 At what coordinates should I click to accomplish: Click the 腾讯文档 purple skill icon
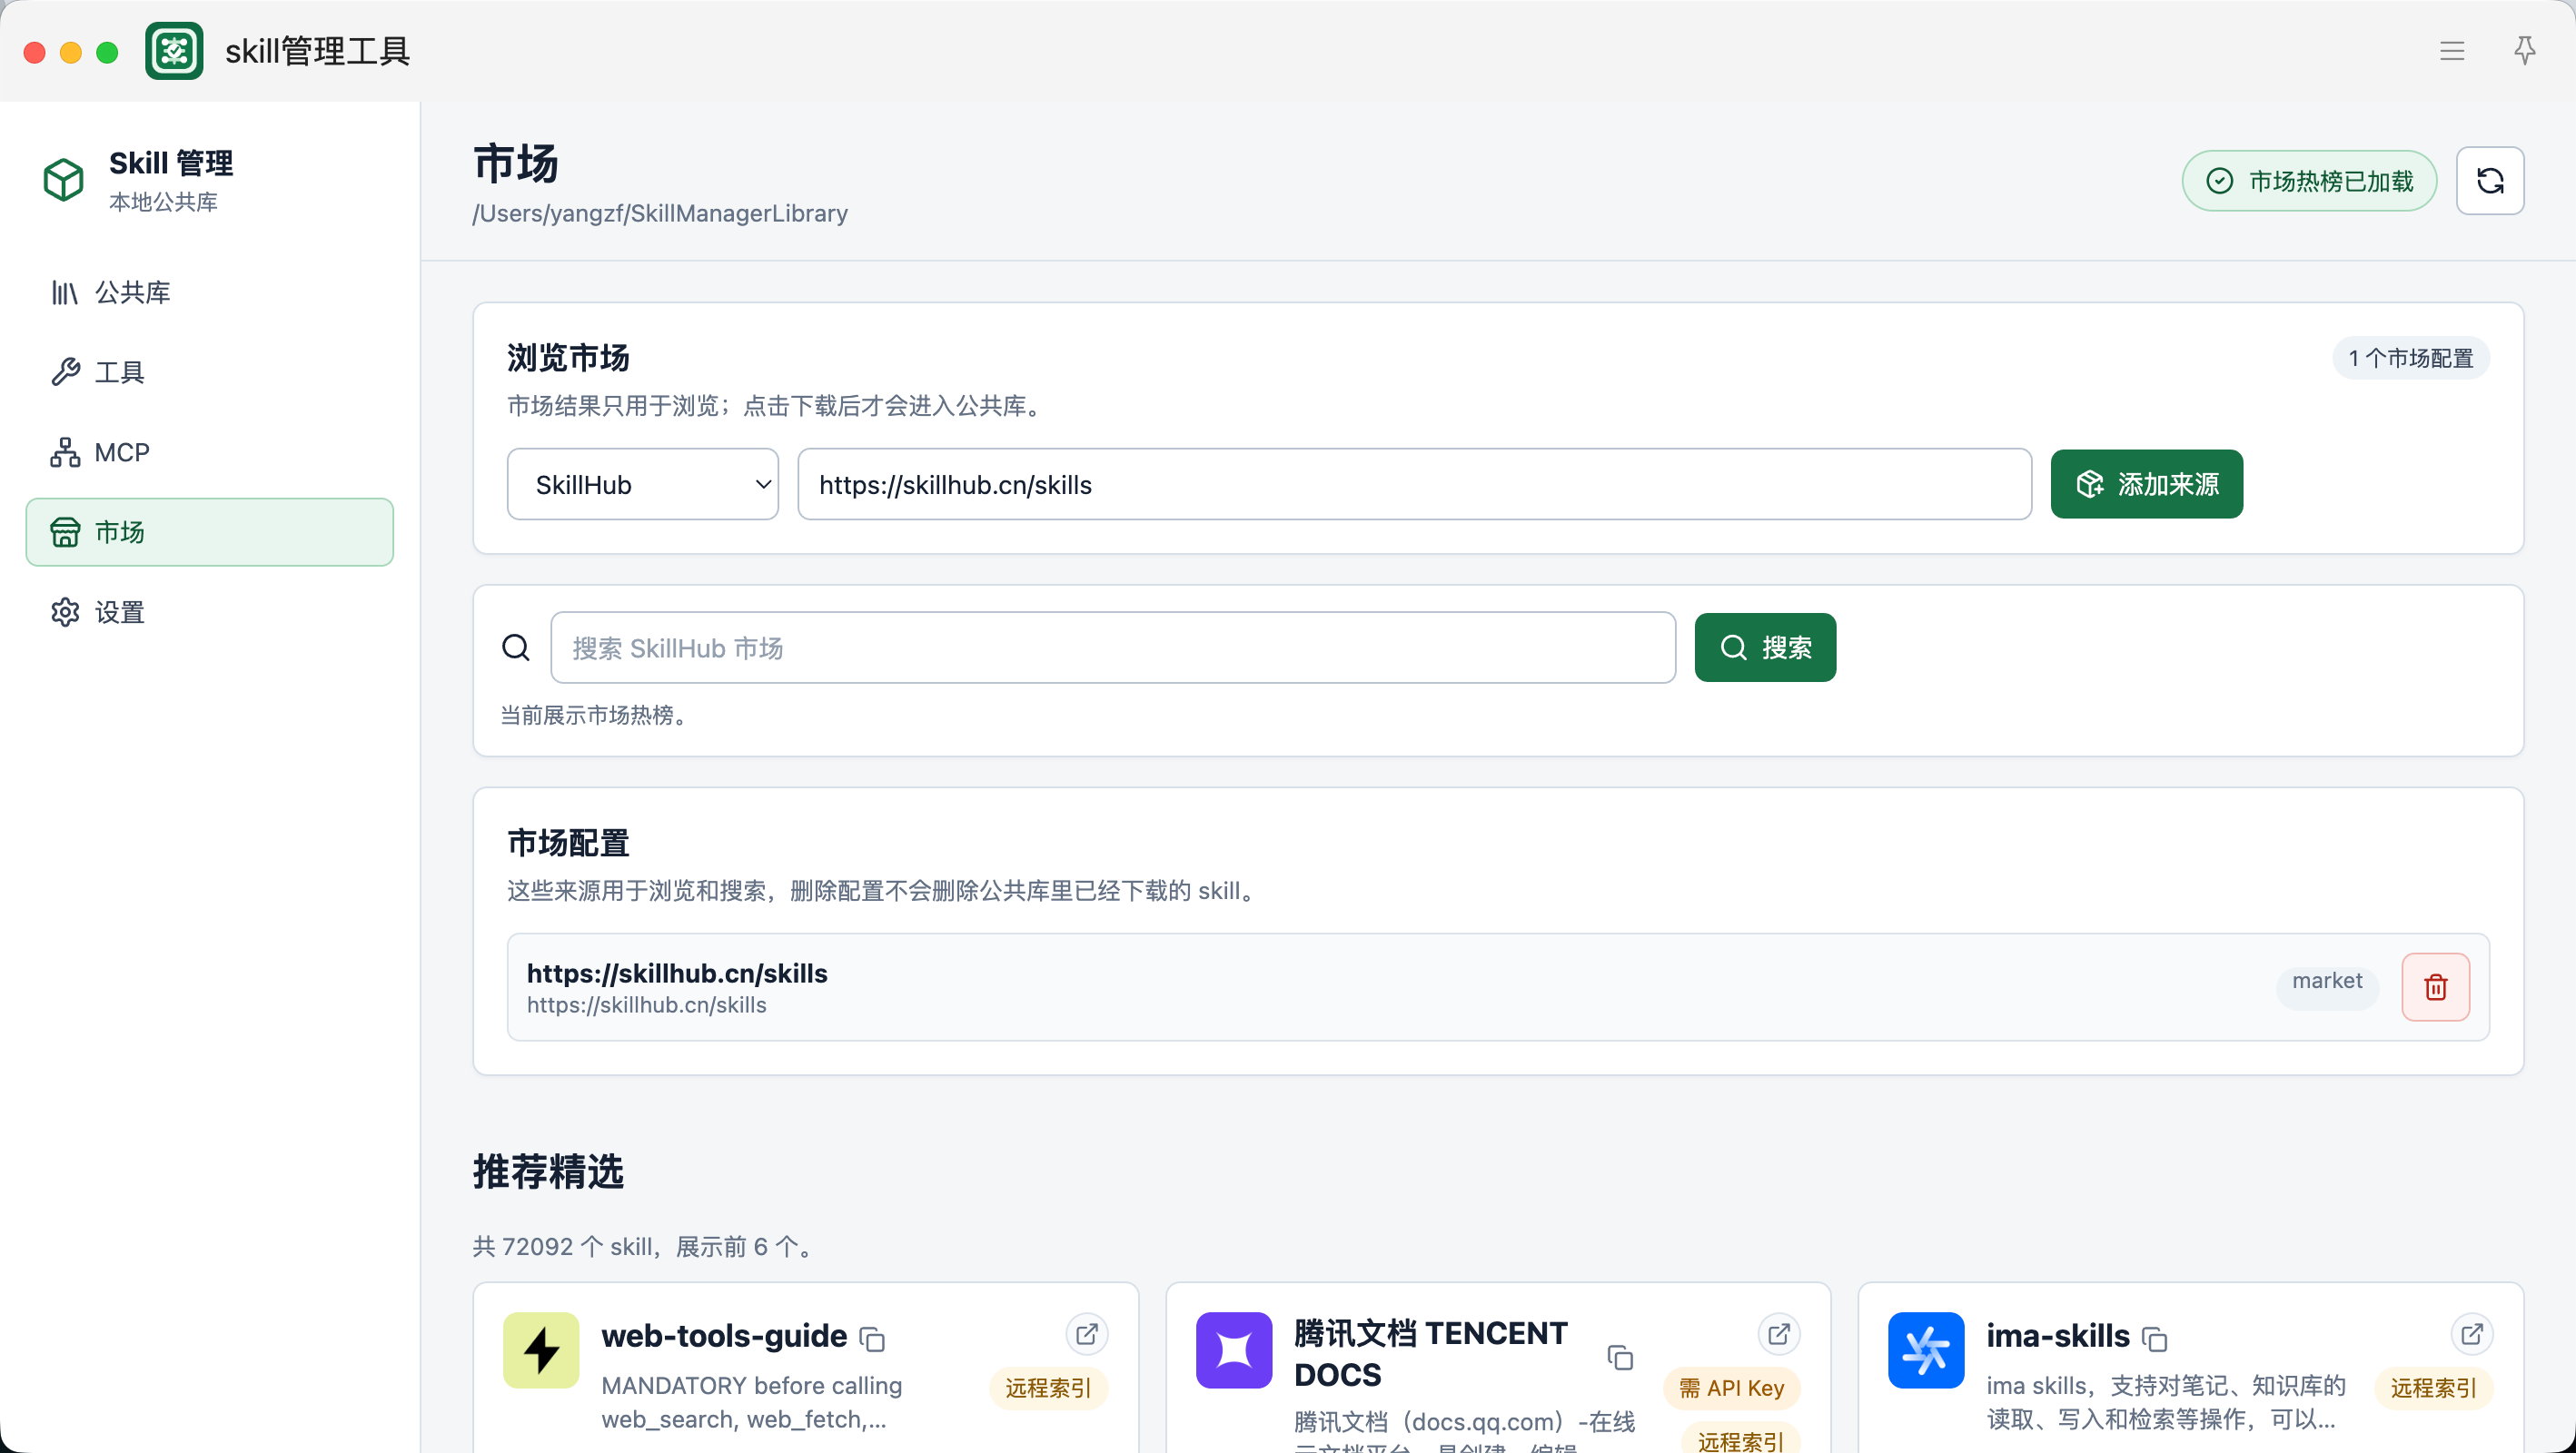1234,1350
